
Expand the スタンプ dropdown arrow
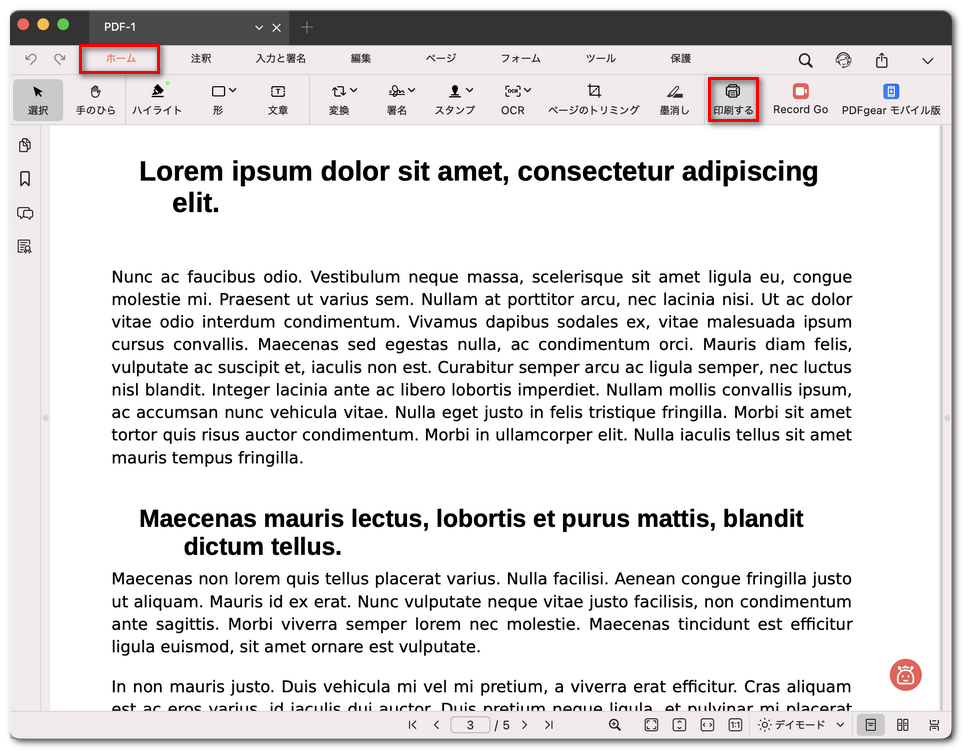pyautogui.click(x=470, y=91)
